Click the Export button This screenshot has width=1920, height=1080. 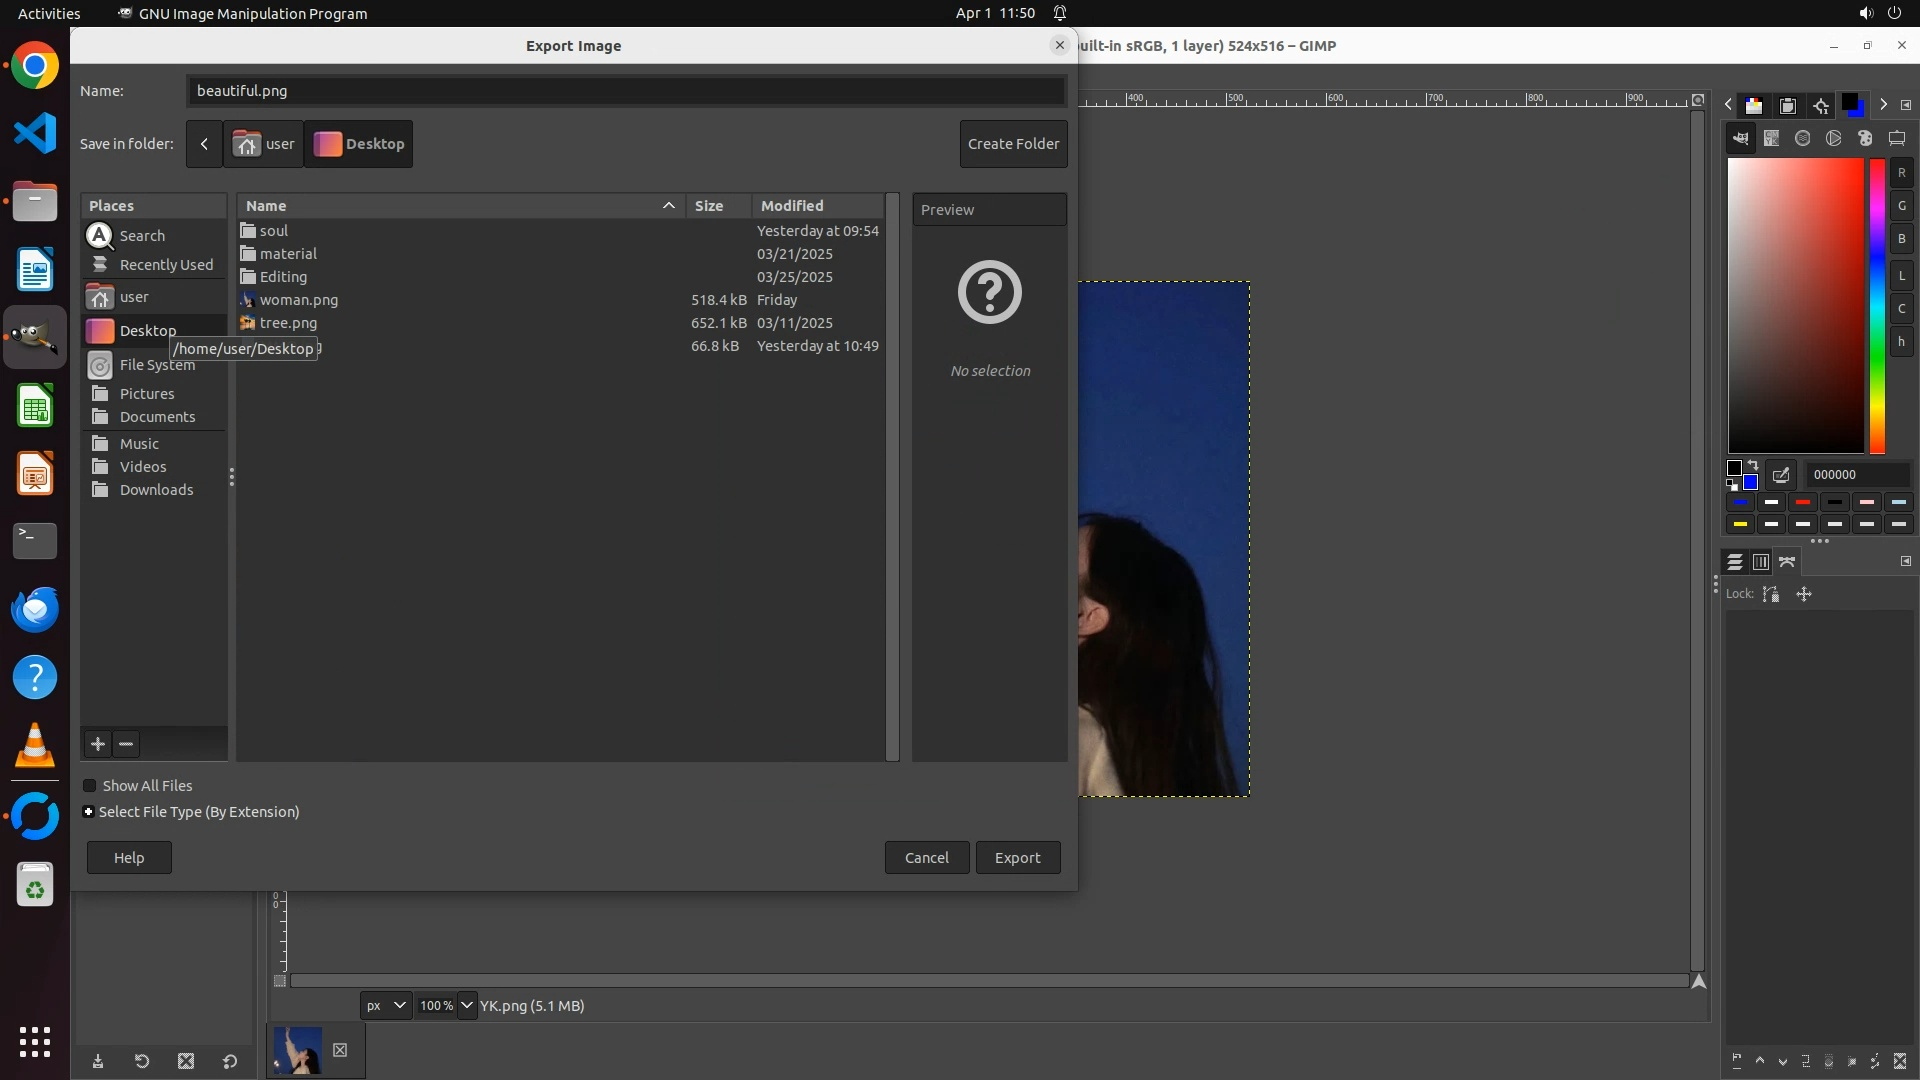tap(1017, 858)
